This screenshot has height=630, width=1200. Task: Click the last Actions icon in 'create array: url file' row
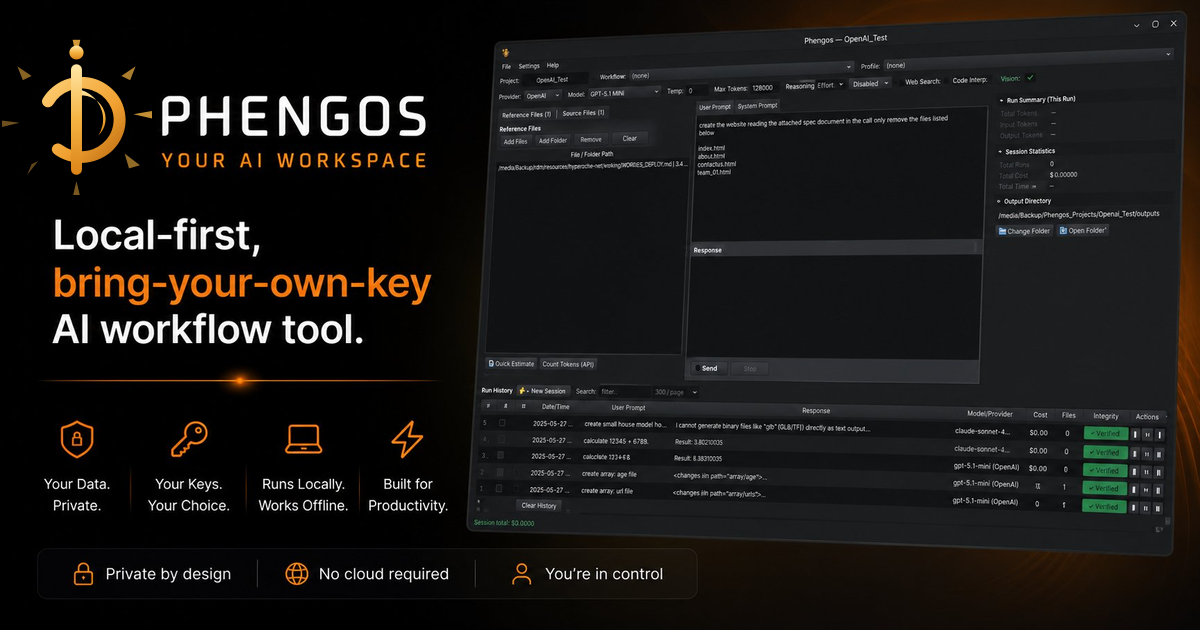point(1159,507)
